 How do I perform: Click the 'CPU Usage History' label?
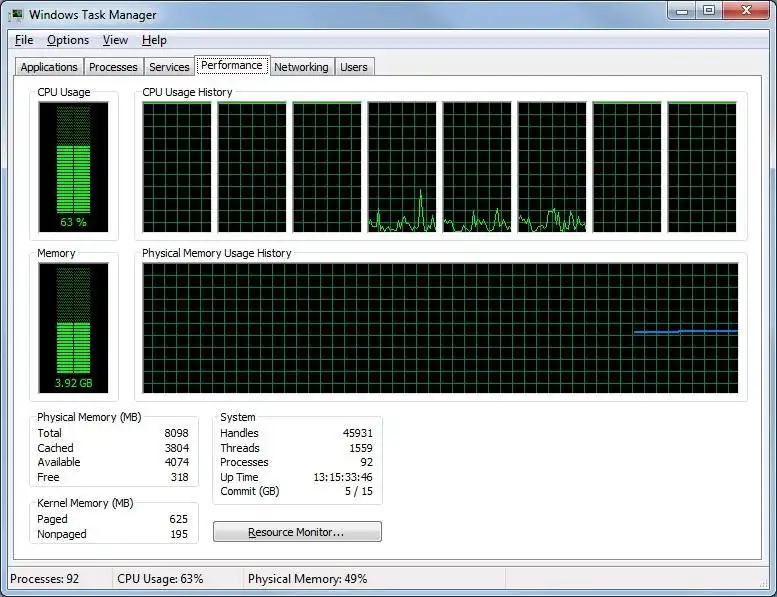coord(187,92)
